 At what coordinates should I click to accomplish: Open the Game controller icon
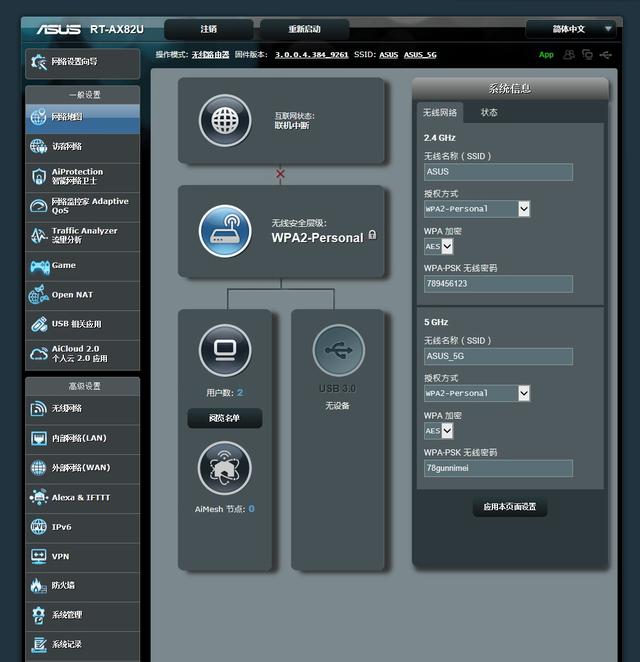pyautogui.click(x=40, y=267)
